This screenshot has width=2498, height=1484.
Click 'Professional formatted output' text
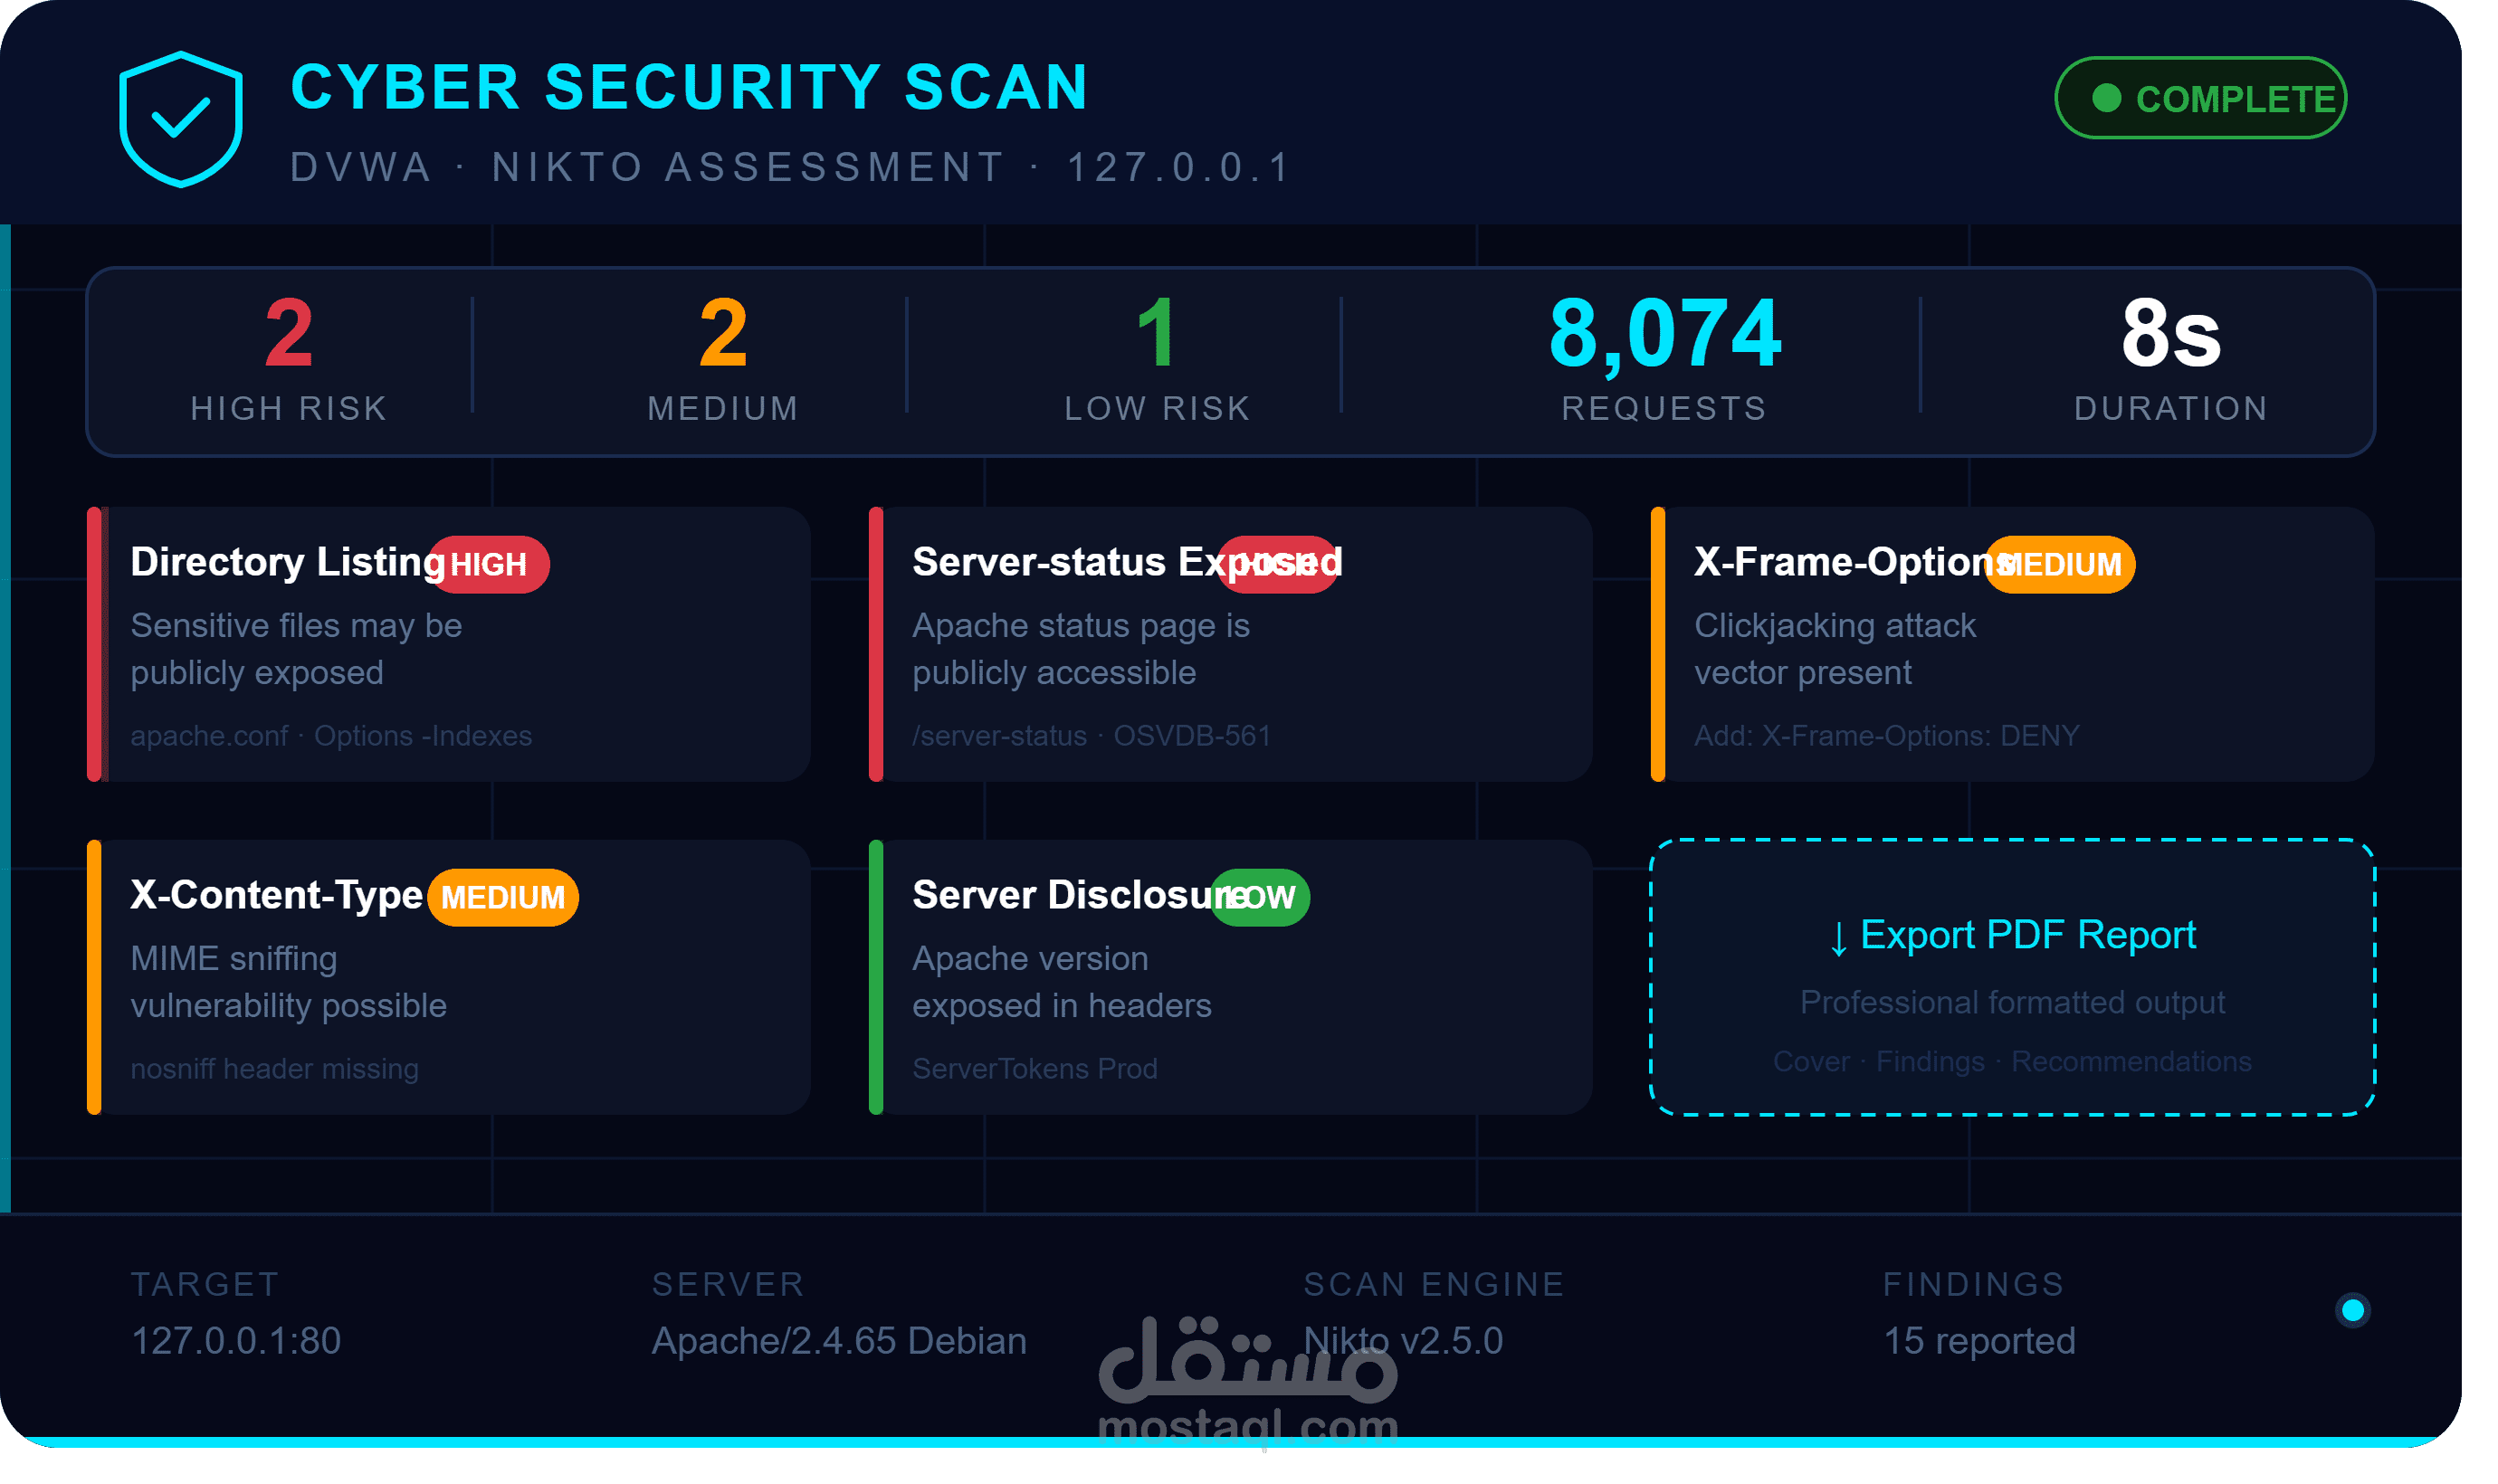coord(2012,1002)
